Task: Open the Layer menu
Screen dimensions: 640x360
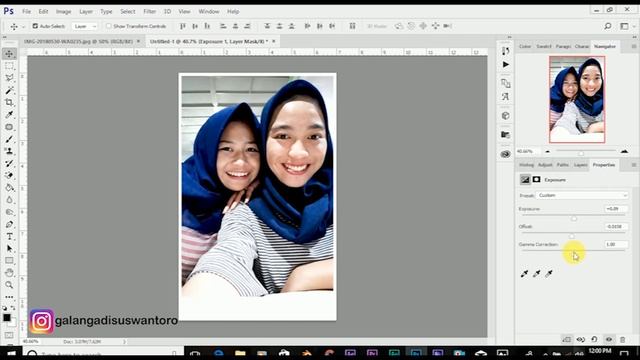Action: click(x=86, y=11)
